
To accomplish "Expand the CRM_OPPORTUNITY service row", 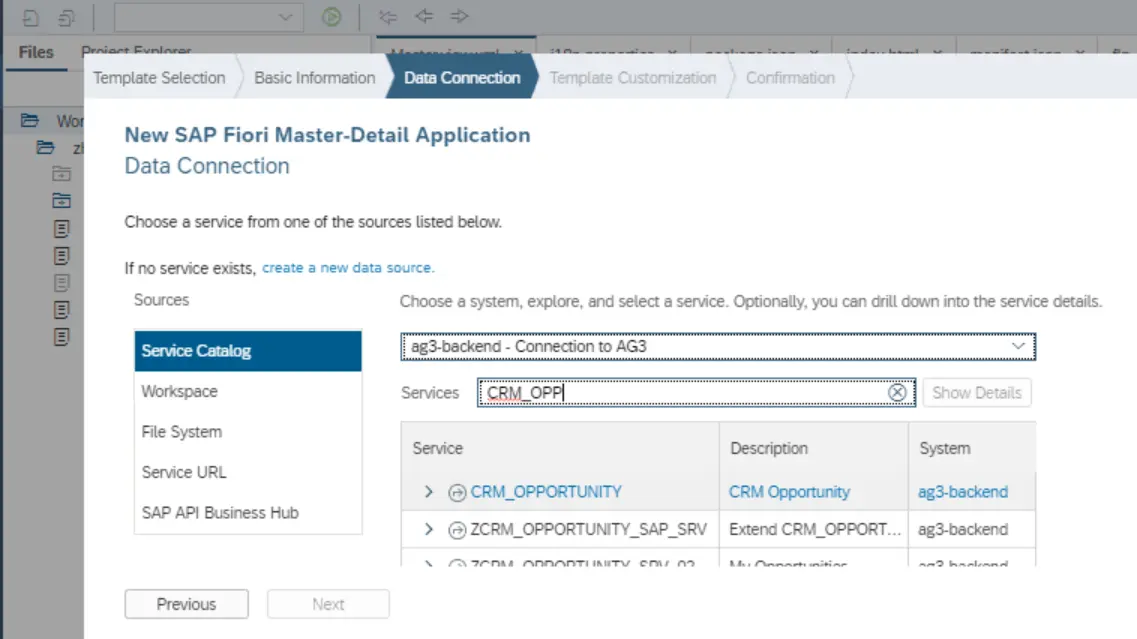I will pyautogui.click(x=429, y=492).
